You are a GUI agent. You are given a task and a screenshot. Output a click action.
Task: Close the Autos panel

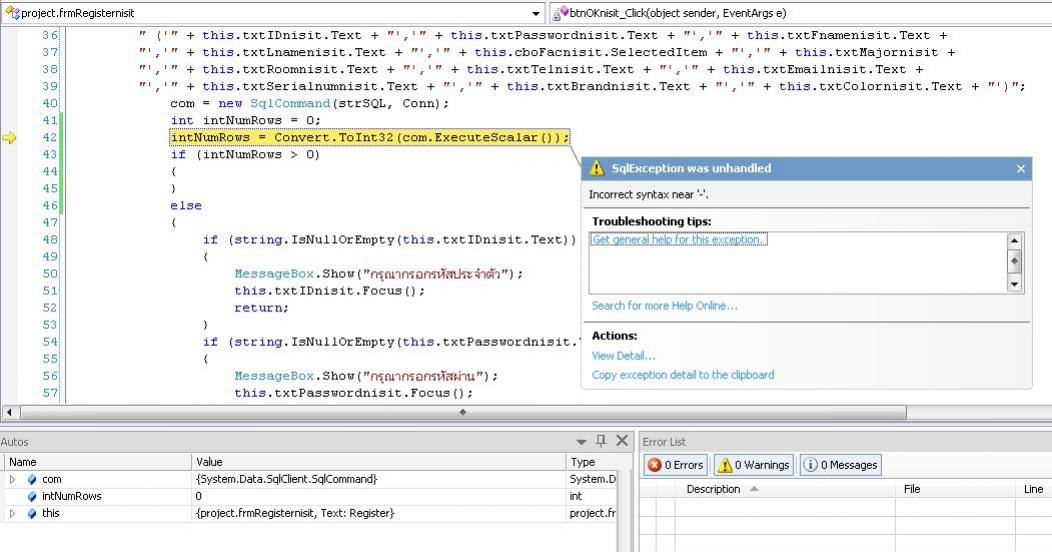(622, 441)
